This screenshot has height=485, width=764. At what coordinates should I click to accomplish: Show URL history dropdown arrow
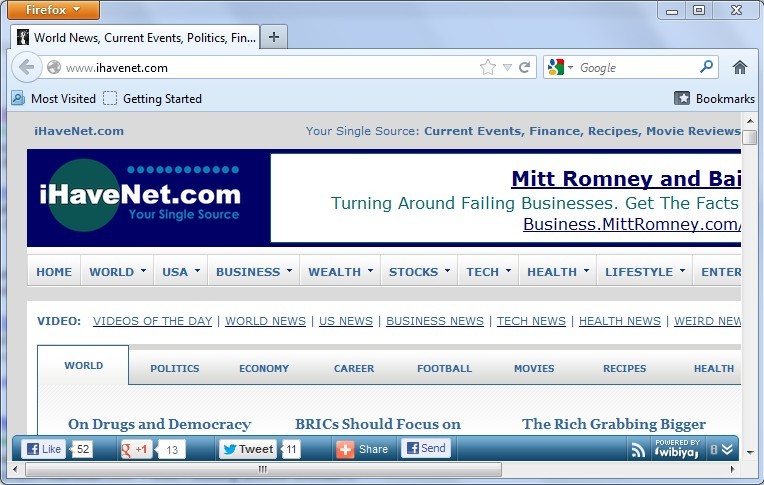[507, 67]
